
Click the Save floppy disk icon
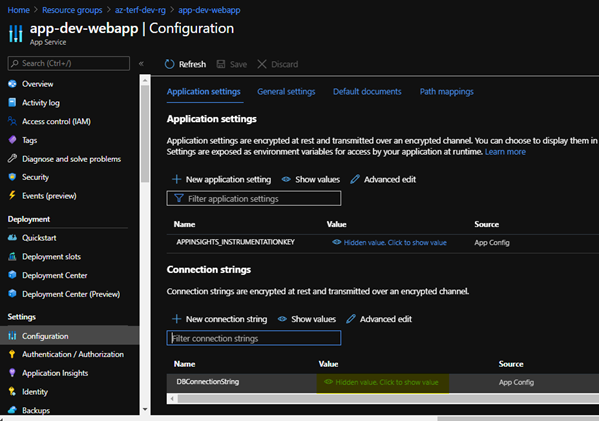pyautogui.click(x=221, y=64)
